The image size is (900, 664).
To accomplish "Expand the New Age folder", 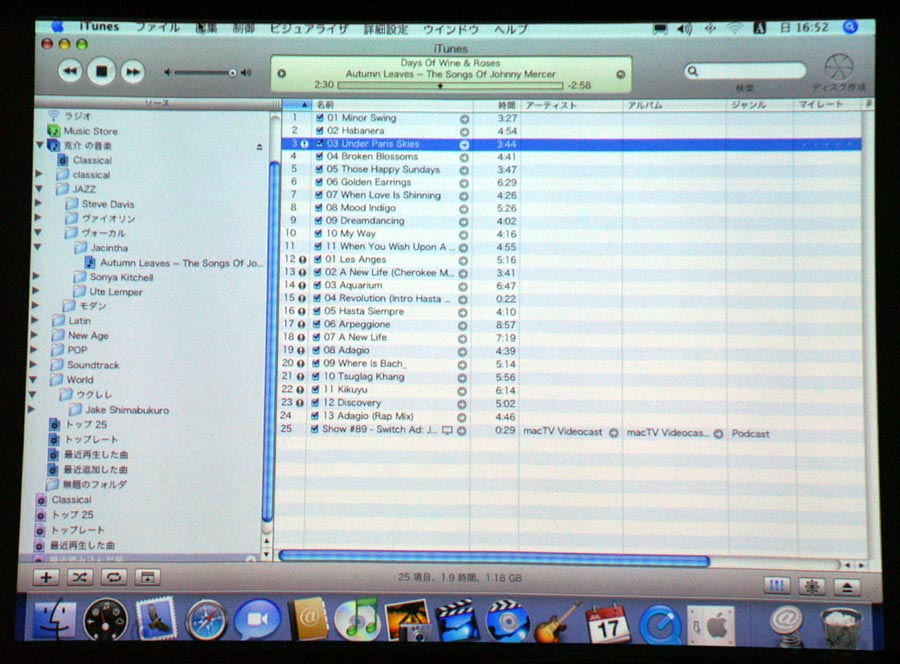I will (35, 335).
